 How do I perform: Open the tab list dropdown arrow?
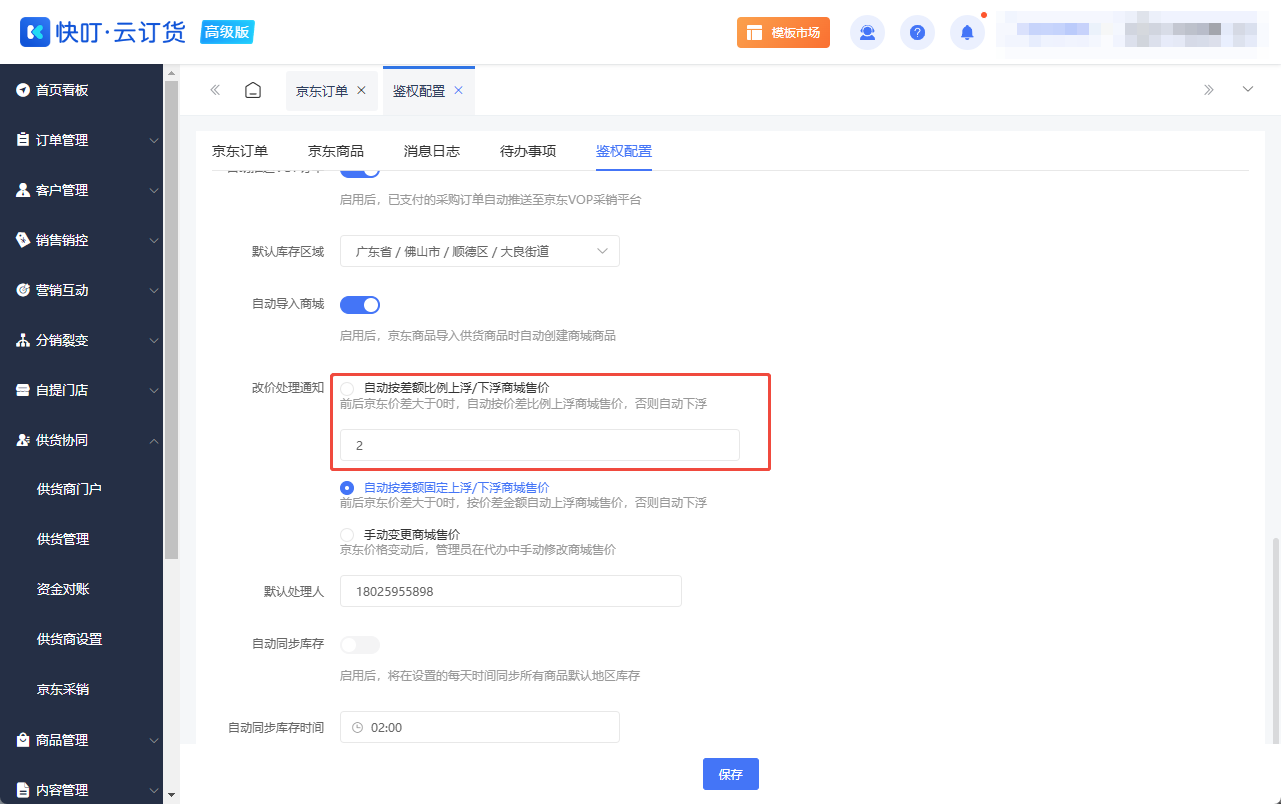coord(1248,90)
